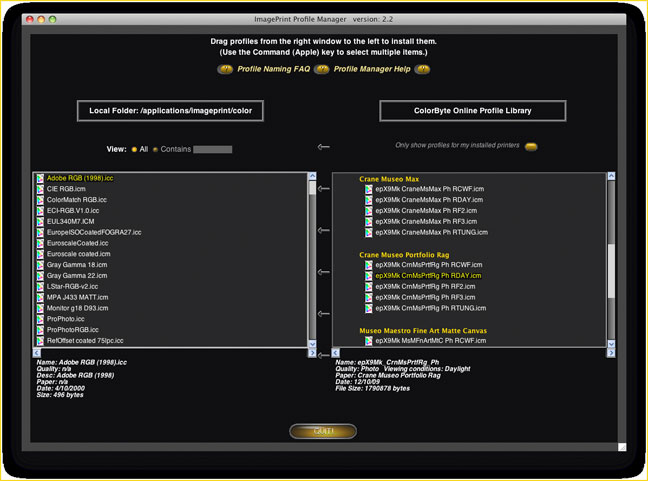Click online library scroll-down arrow

point(611,344)
